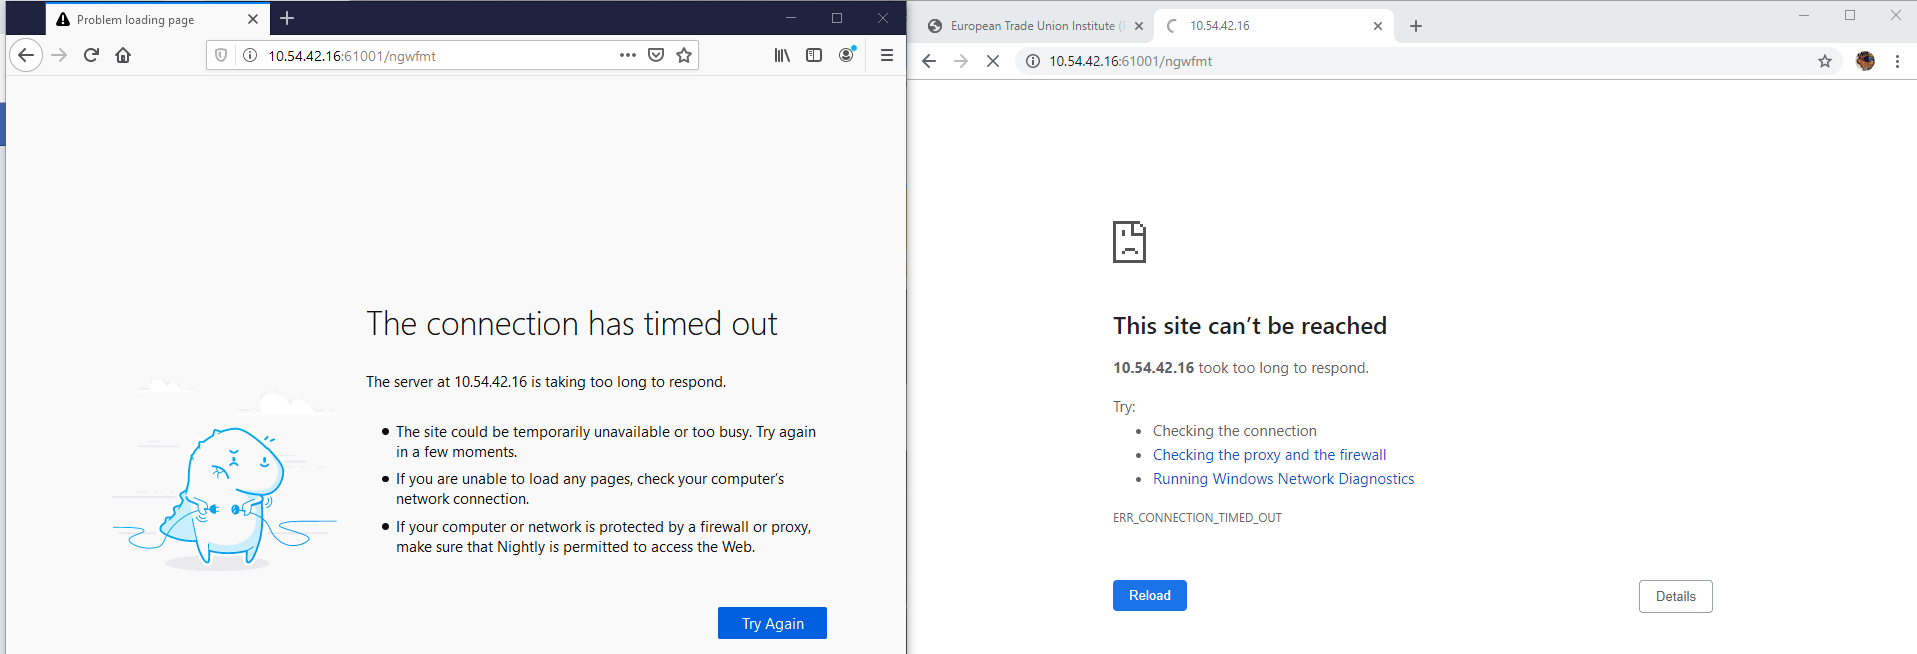Maximize the Firefox window
Screen dimensions: 1917x654
tap(837, 18)
